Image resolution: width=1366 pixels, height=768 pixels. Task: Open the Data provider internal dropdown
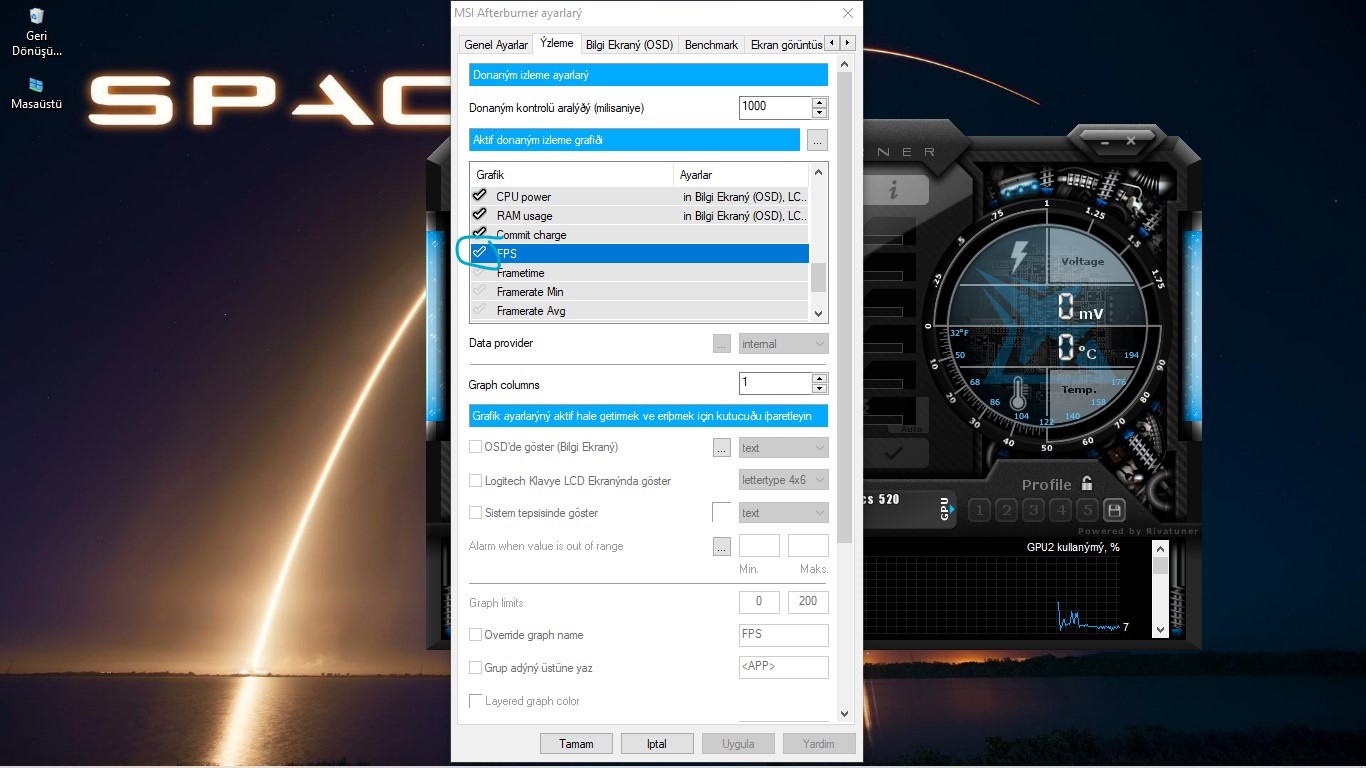point(783,344)
